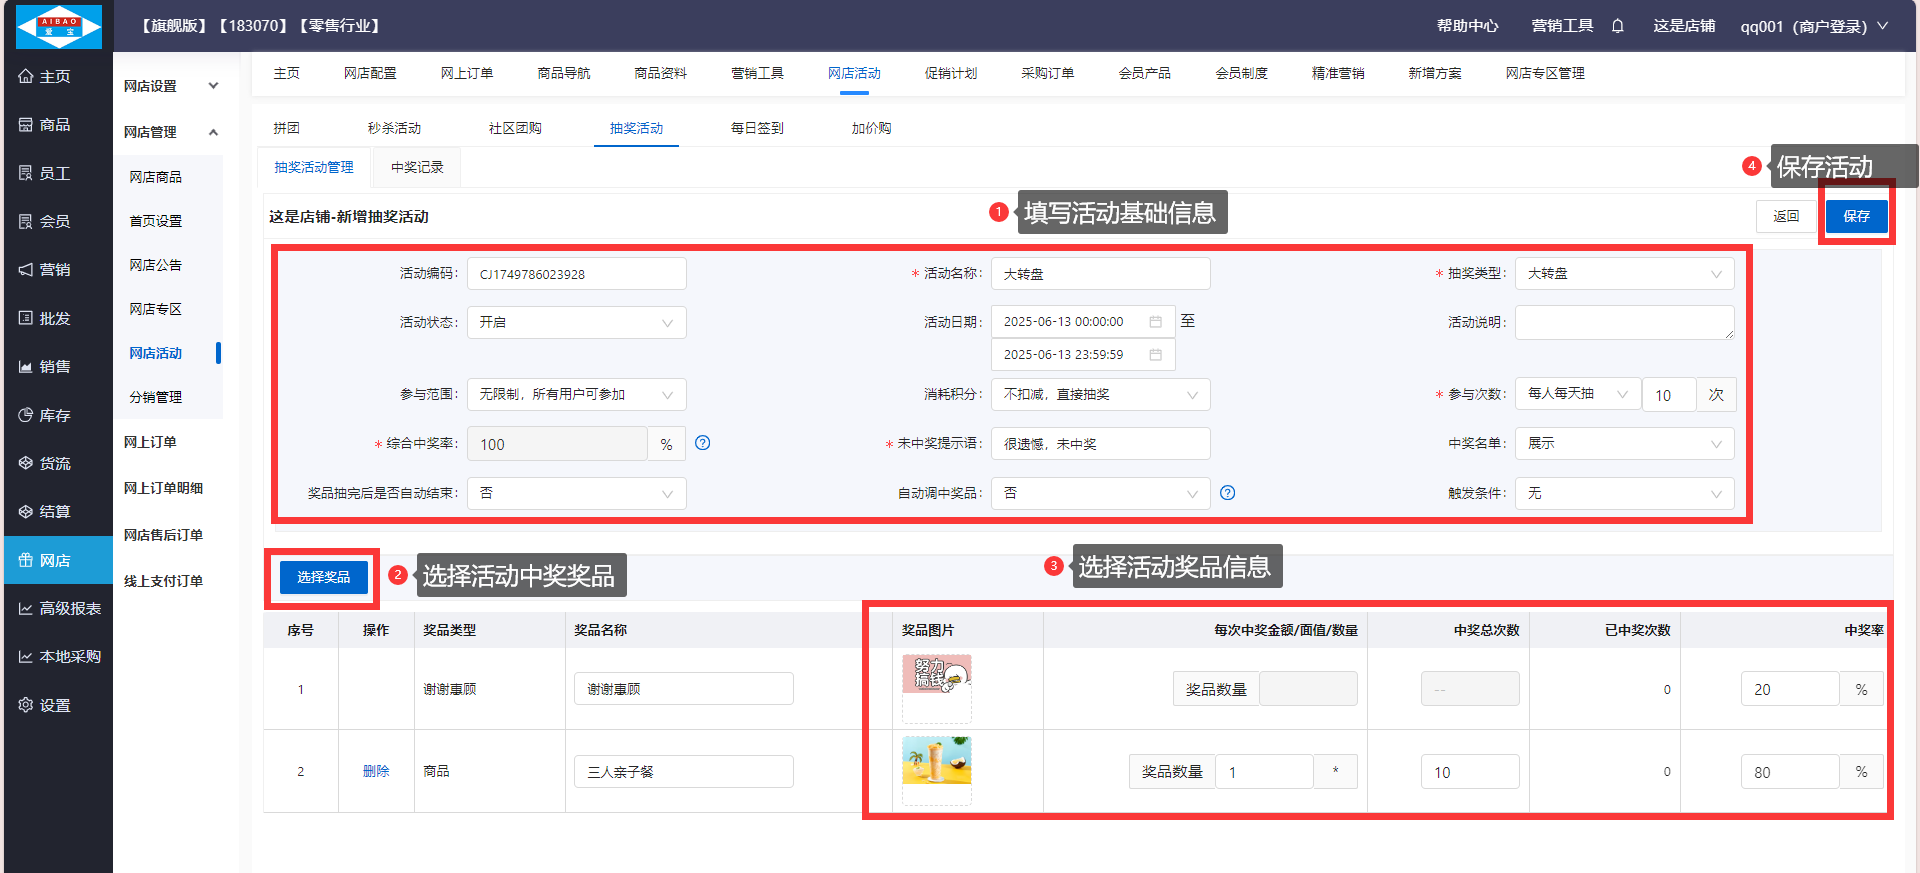Click 删除 link for 三人亲子餐
Viewport: 1920px width, 873px height.
376,771
